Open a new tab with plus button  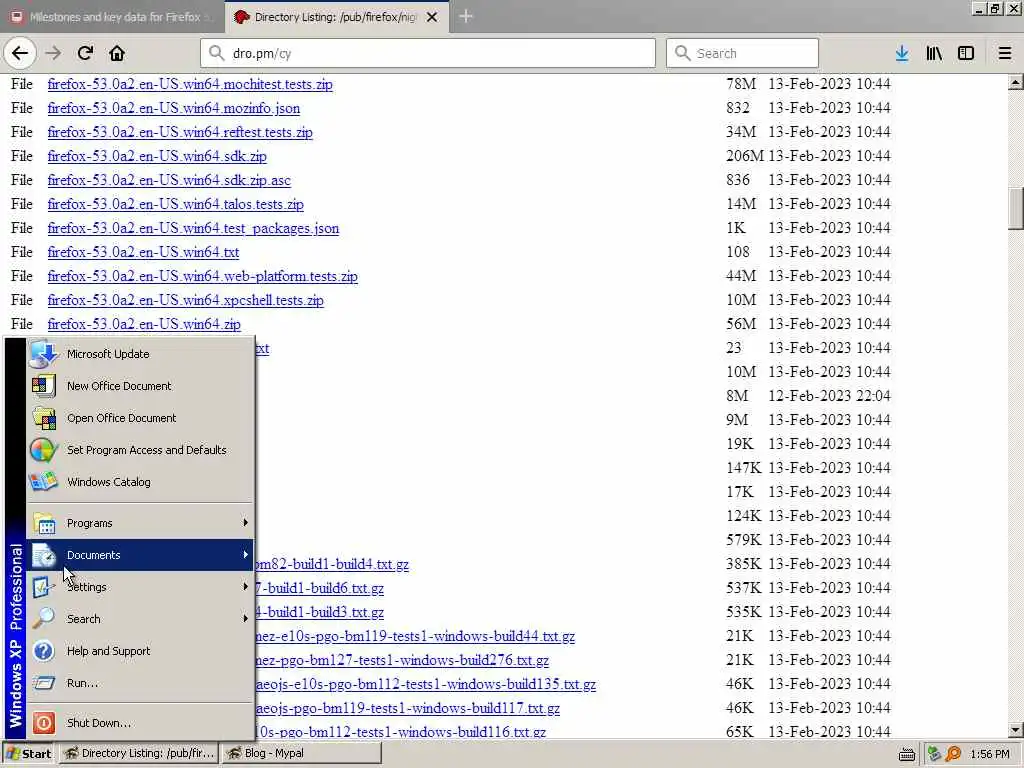[466, 16]
